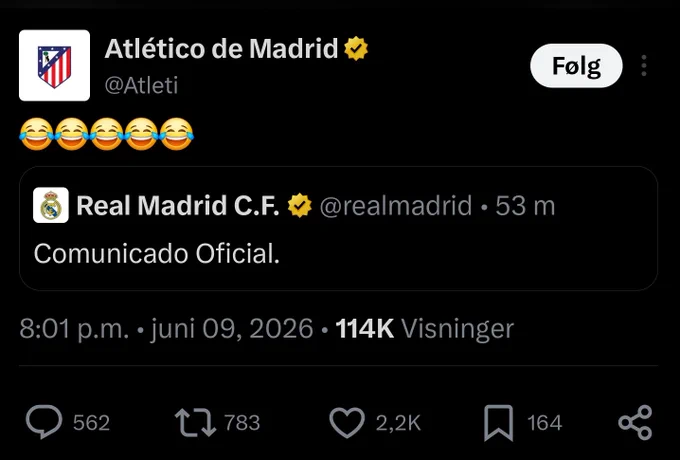Click the laughing emojis tweet text
The height and width of the screenshot is (460, 680).
click(107, 134)
